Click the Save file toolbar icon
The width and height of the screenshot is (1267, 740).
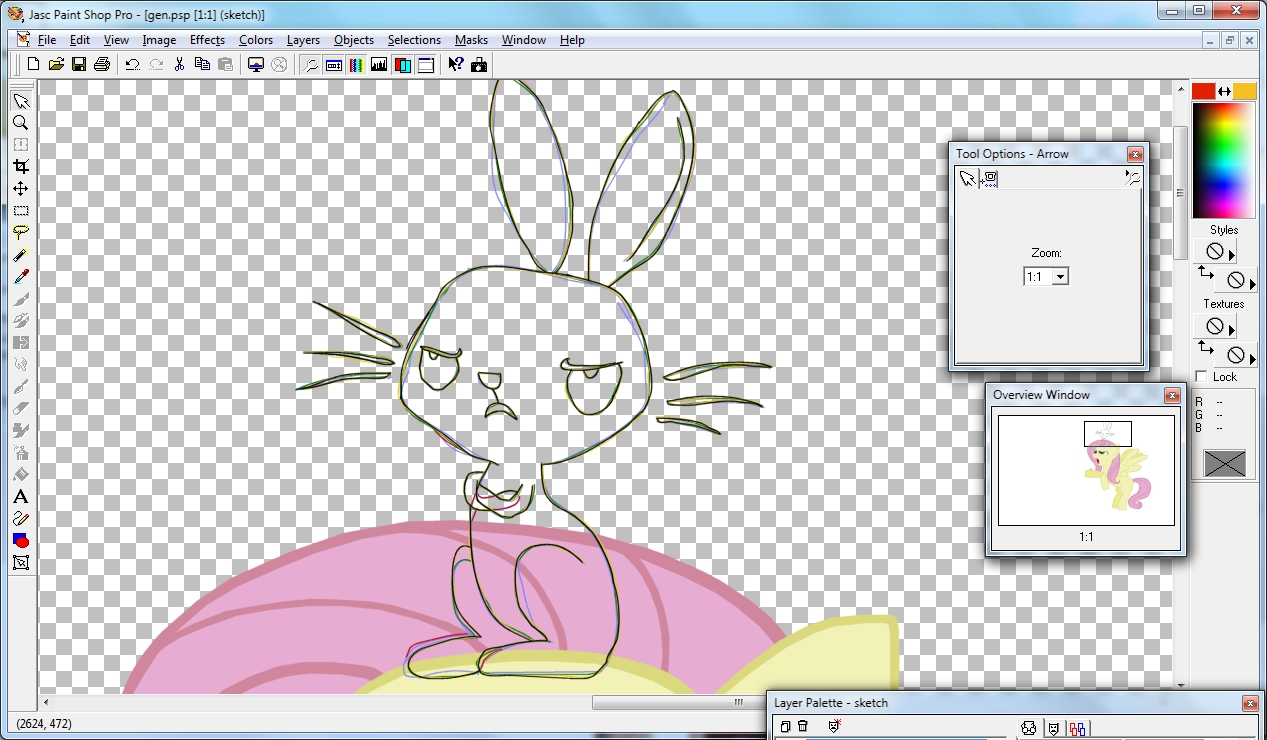pyautogui.click(x=79, y=65)
